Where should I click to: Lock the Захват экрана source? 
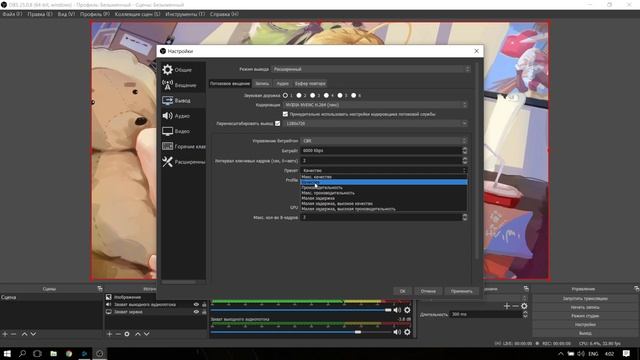coord(204,312)
